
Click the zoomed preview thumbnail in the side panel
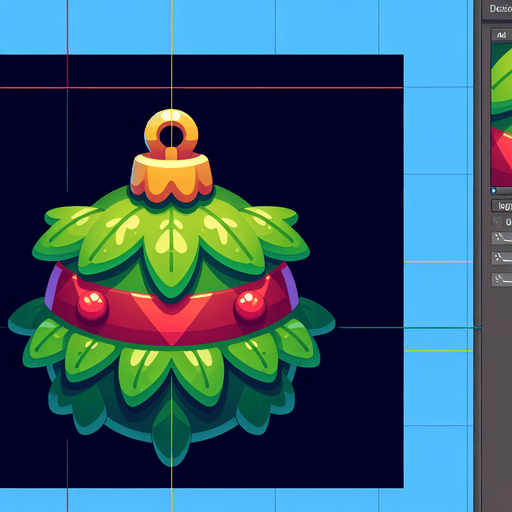(502, 114)
